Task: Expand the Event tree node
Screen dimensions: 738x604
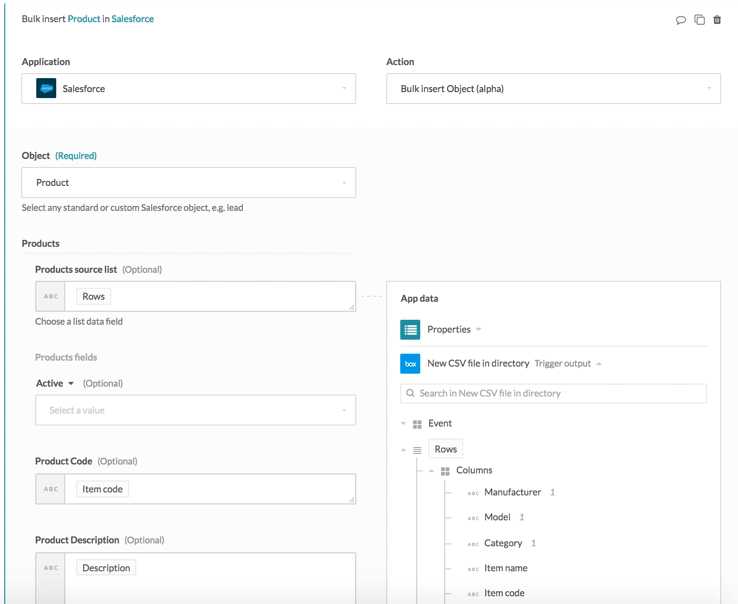Action: (404, 424)
